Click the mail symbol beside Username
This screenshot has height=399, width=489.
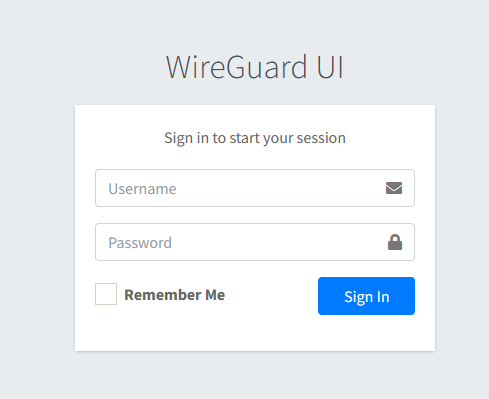click(x=394, y=188)
